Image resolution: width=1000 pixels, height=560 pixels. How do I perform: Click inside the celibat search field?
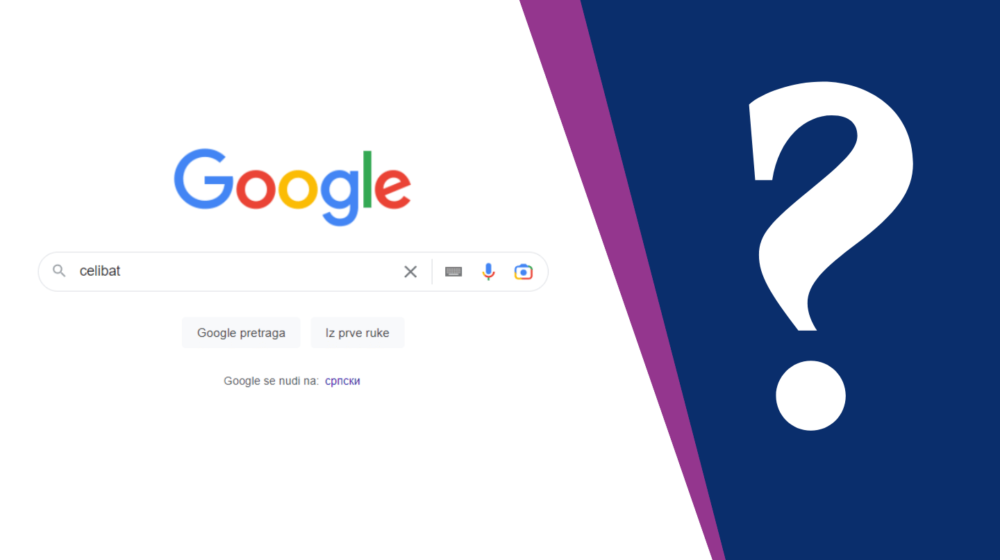236,272
